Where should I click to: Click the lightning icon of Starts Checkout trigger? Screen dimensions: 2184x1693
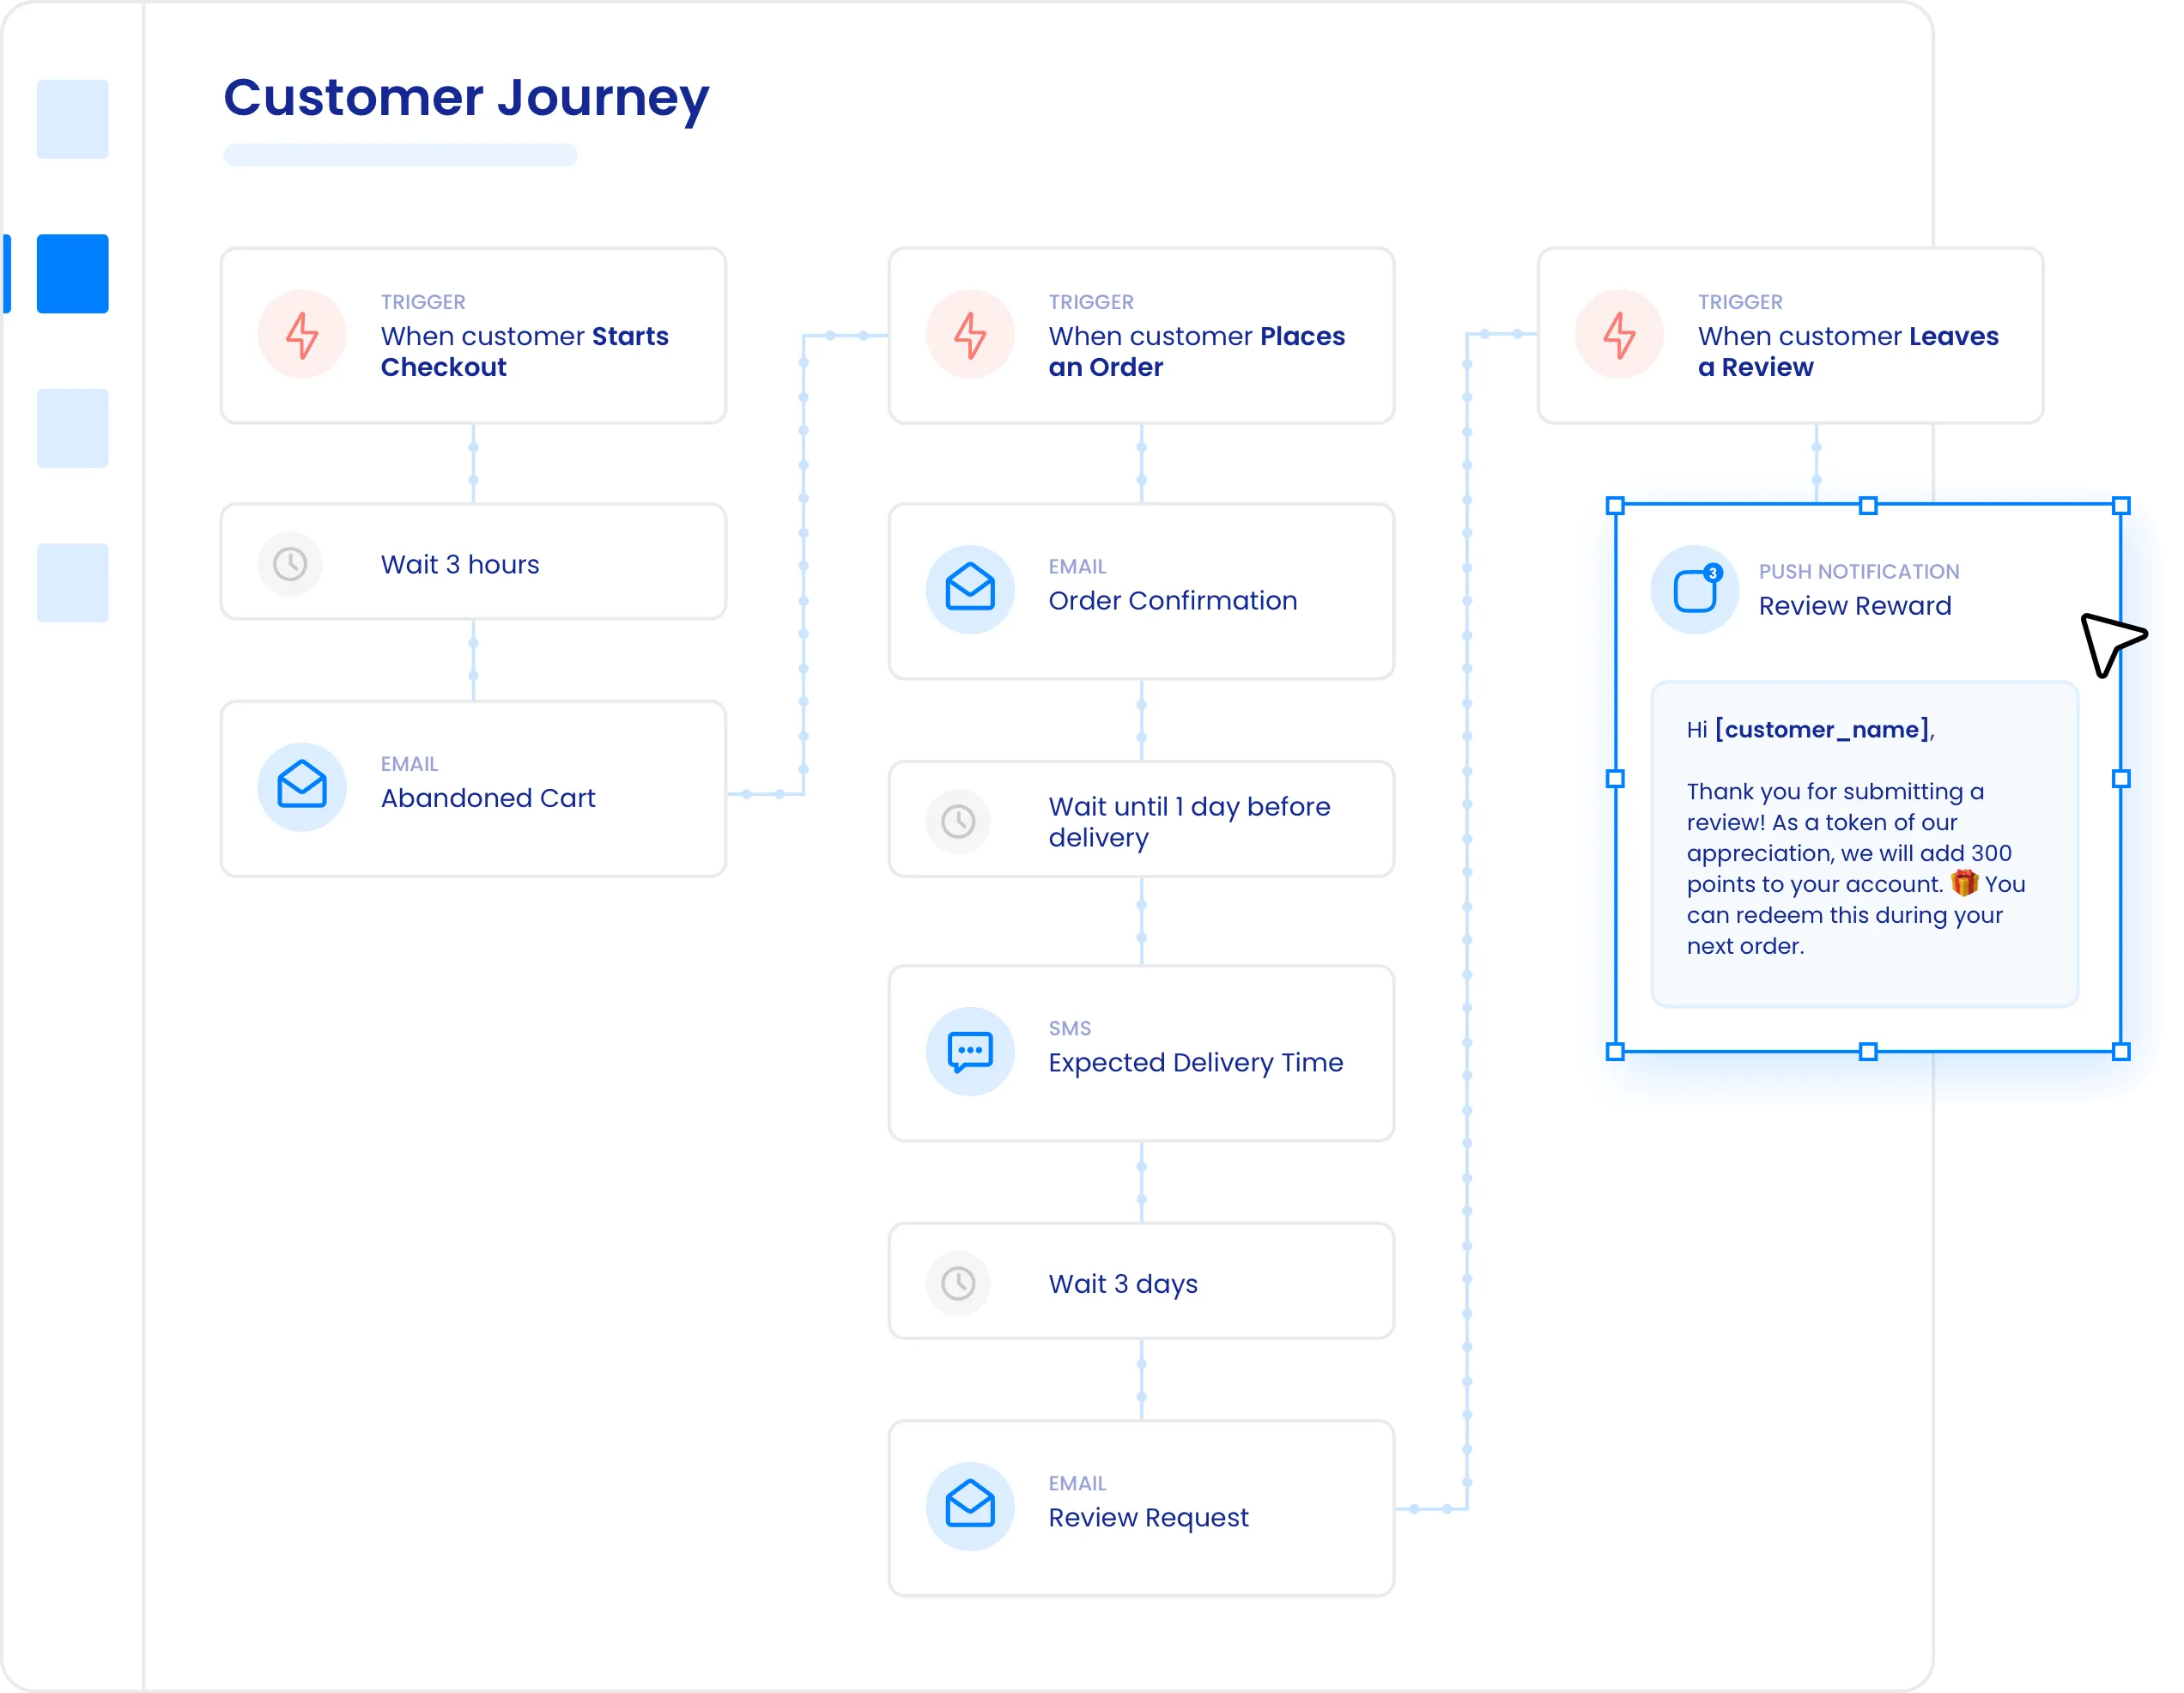(x=302, y=334)
